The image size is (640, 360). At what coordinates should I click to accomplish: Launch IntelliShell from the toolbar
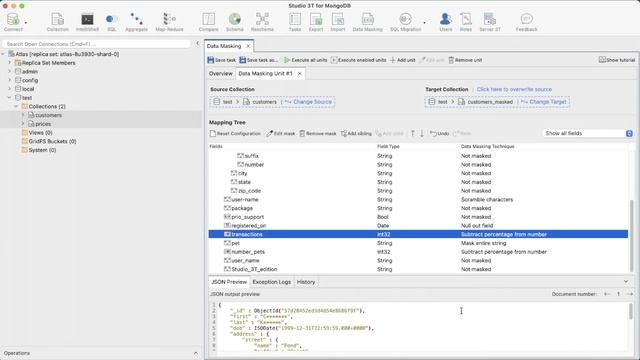87,22
